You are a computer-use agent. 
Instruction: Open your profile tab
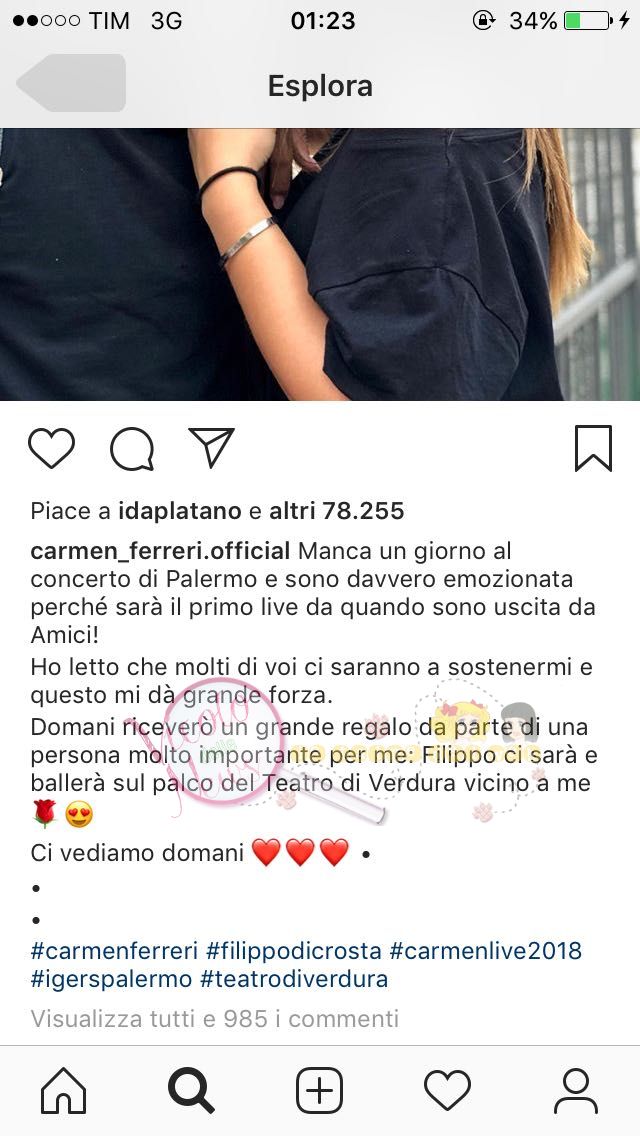(x=575, y=1090)
